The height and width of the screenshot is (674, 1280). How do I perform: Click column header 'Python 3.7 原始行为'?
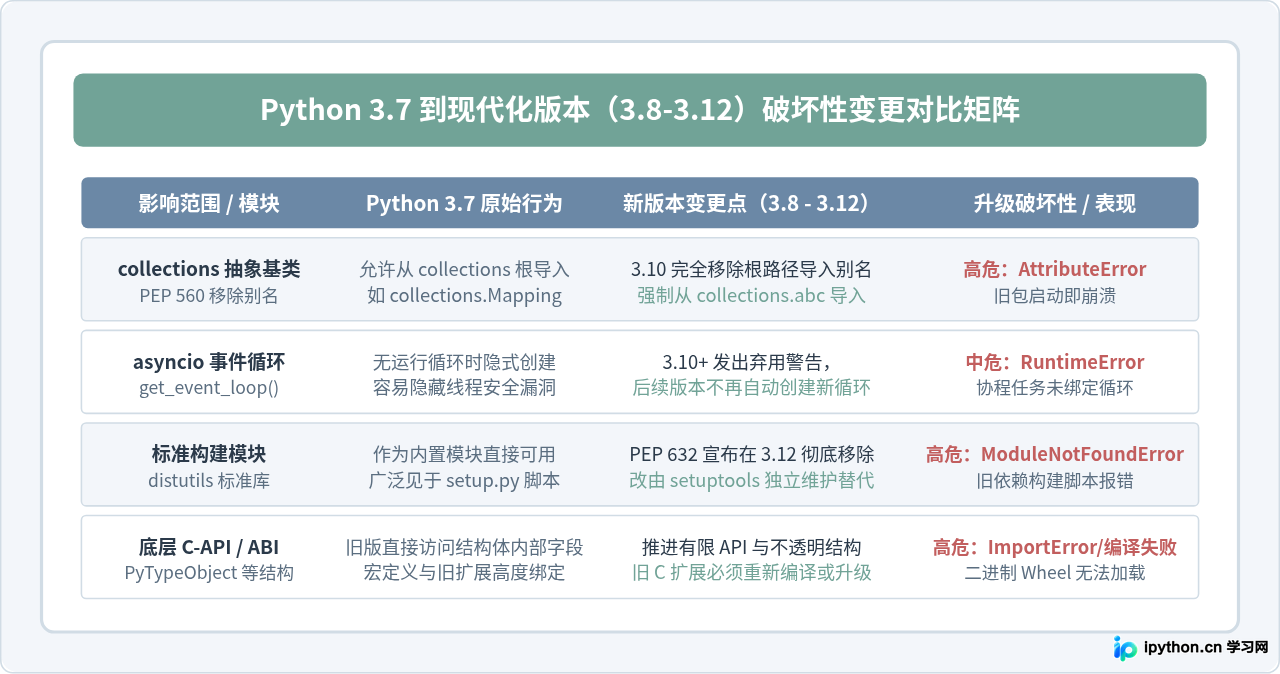(464, 204)
